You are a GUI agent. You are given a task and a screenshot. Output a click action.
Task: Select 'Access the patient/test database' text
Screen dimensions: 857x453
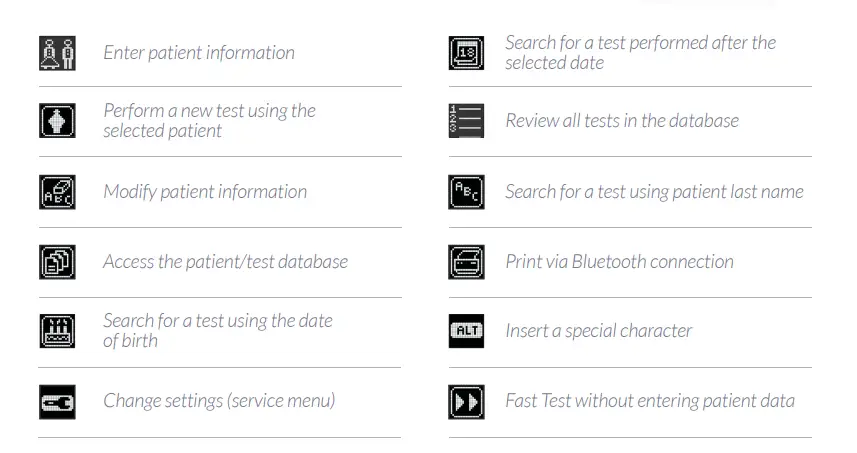pos(225,261)
